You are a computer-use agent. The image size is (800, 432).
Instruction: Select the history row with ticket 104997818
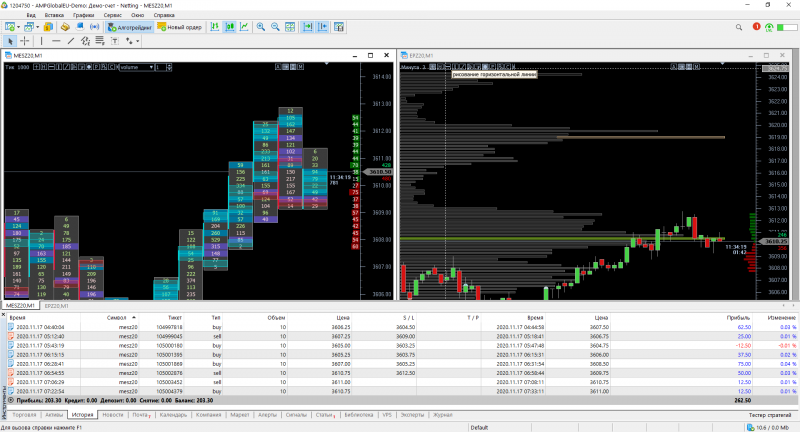[402, 327]
